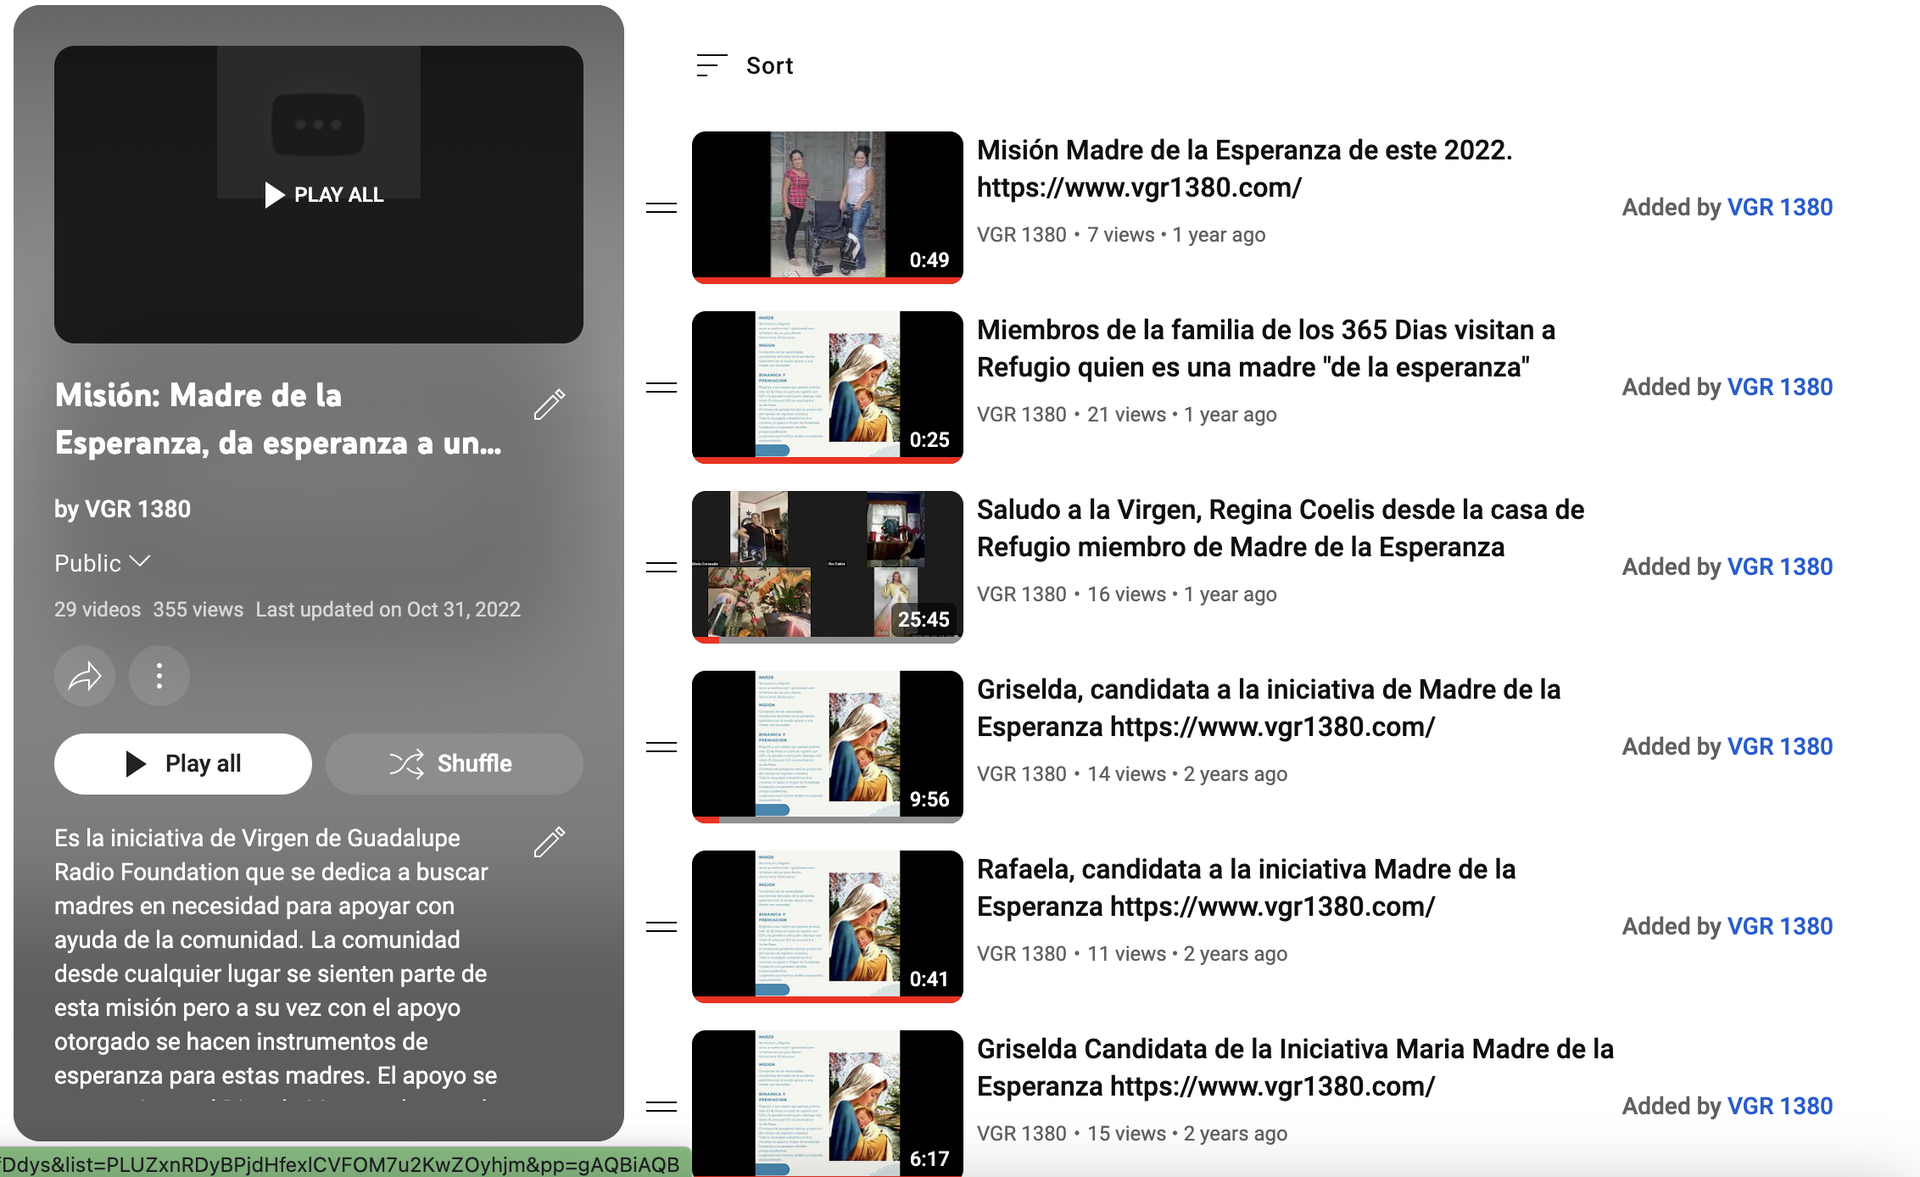Click VGR 1380 added-by link on 365 Dias row
This screenshot has height=1177, width=1920.
pos(1780,388)
